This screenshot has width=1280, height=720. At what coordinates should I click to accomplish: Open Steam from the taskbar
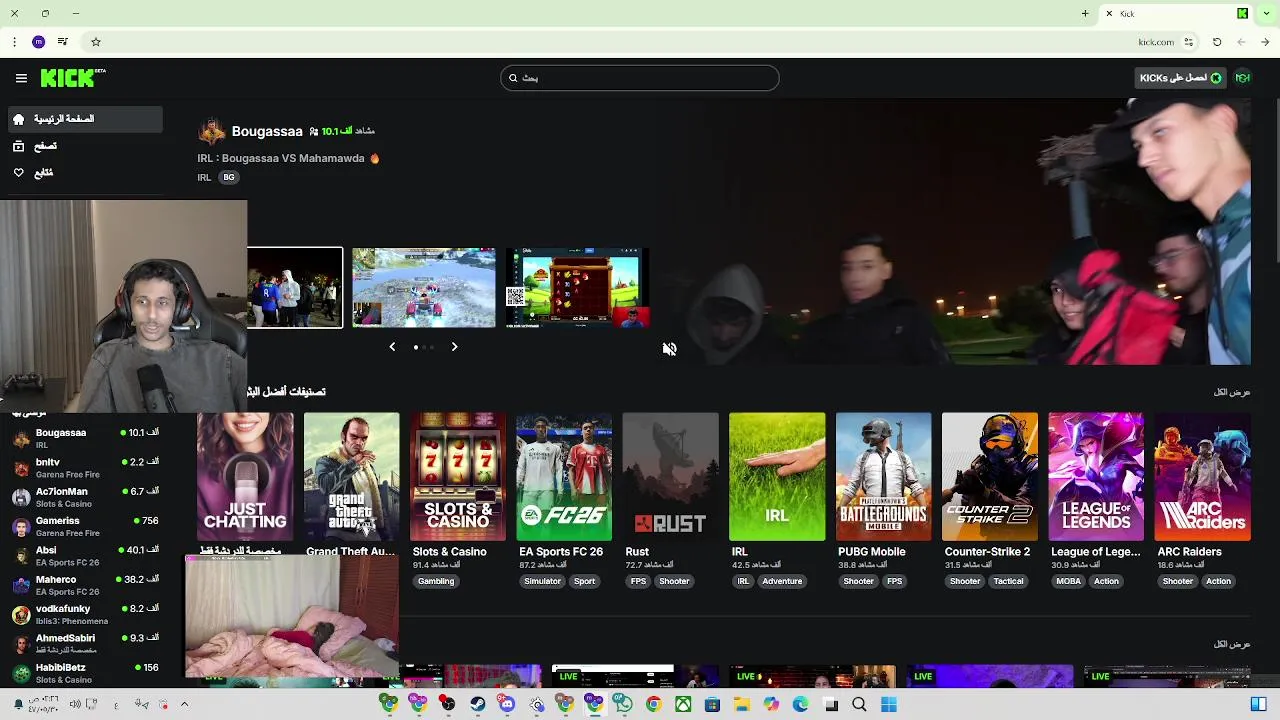(x=477, y=705)
